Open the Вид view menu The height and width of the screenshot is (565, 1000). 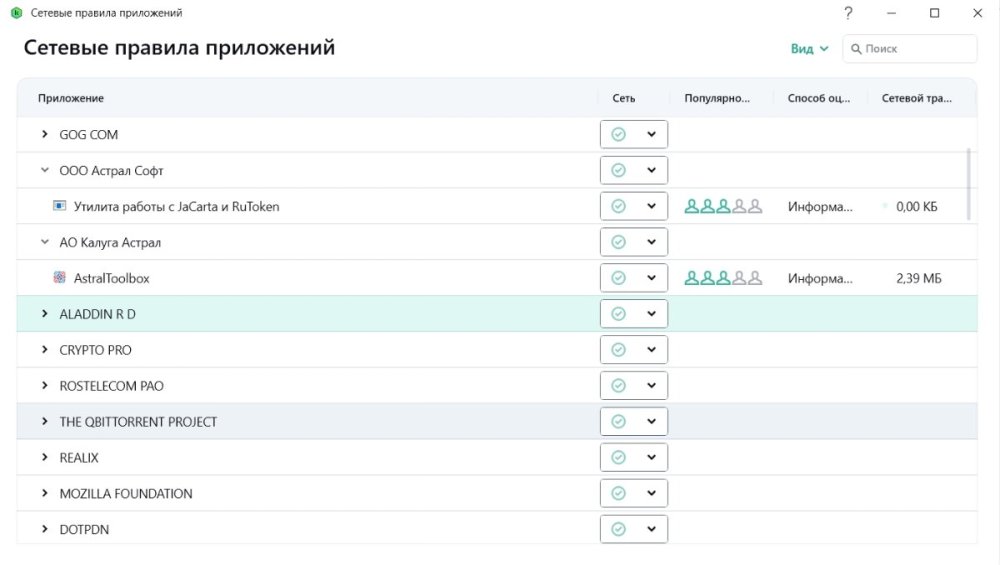point(809,48)
